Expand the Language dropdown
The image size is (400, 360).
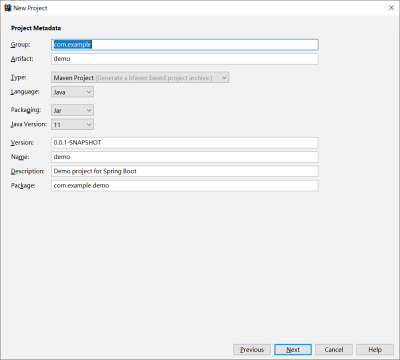pyautogui.click(x=72, y=92)
